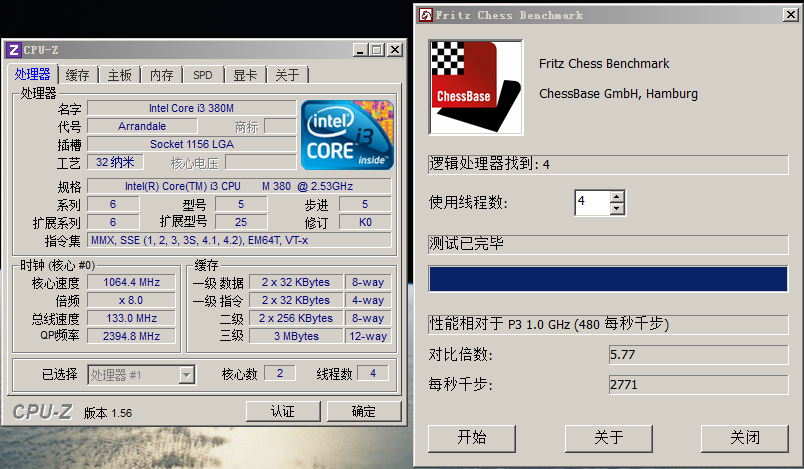The height and width of the screenshot is (469, 804).
Task: Switch to the 主板 tab
Action: 119,75
